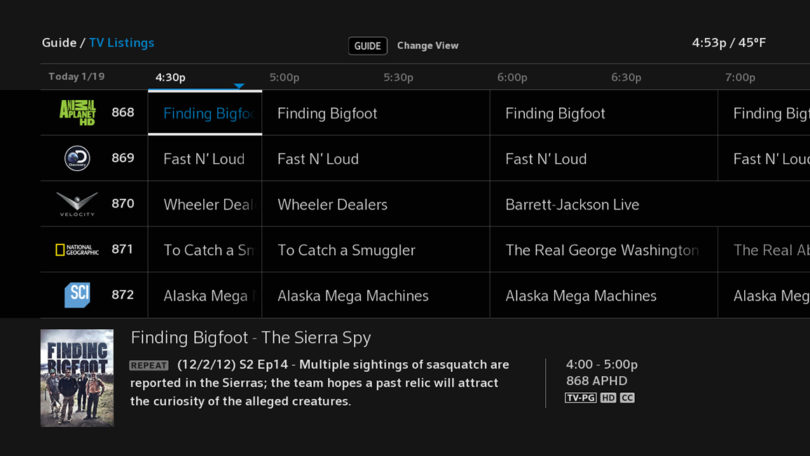Click the TV-PG rating badge
This screenshot has width=810, height=456.
581,398
